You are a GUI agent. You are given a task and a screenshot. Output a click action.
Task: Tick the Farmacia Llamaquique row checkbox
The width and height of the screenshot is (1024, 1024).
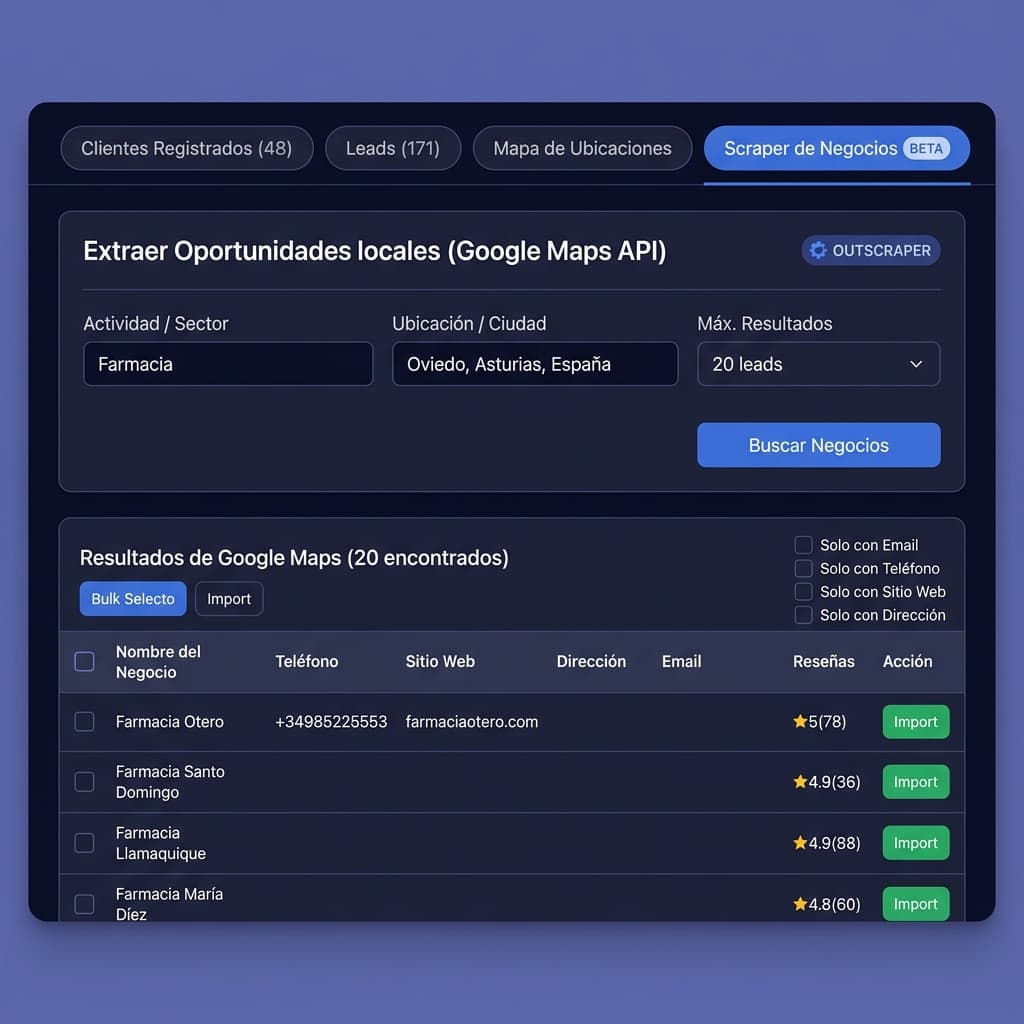point(84,842)
